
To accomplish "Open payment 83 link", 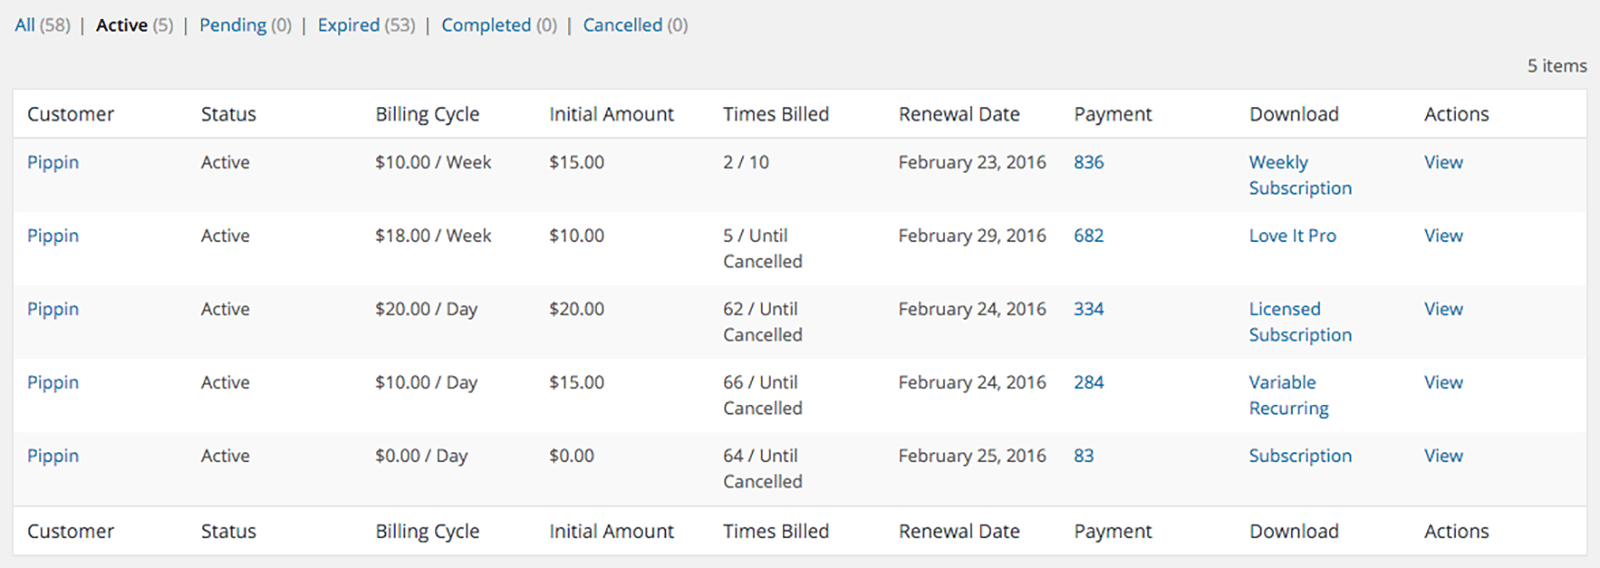I will tap(1084, 456).
